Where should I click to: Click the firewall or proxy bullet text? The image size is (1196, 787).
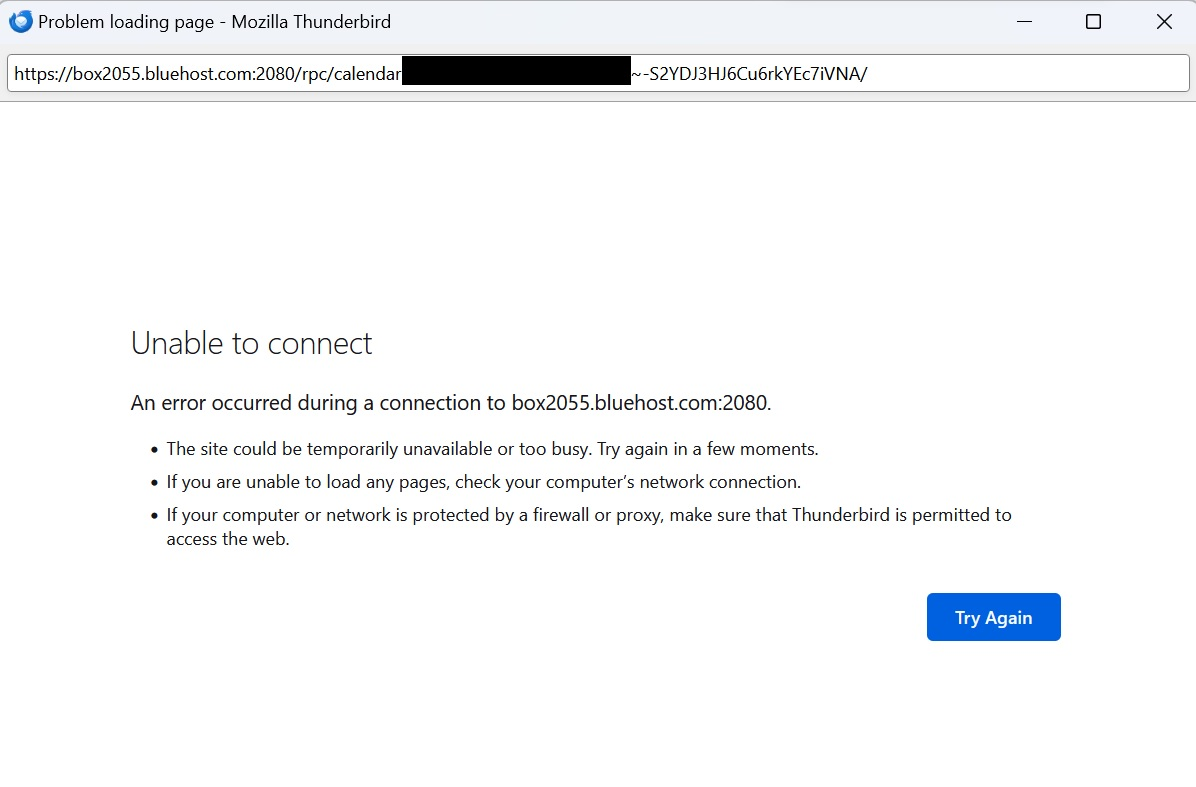tap(589, 515)
